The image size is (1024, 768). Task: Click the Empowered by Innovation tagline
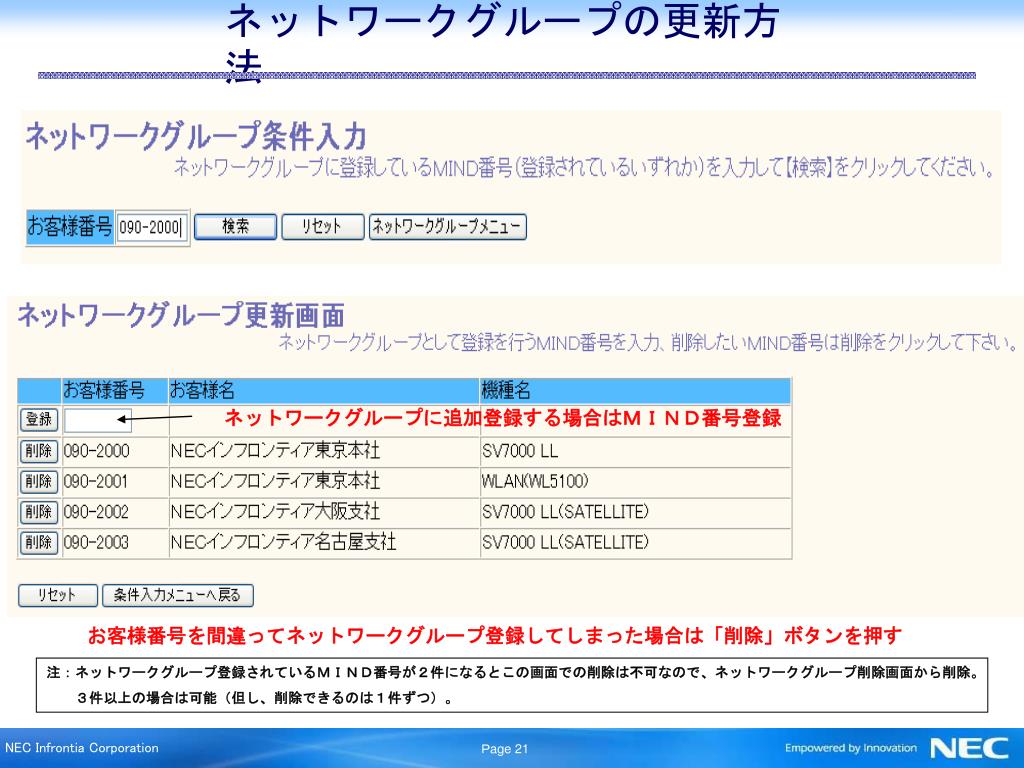click(x=851, y=748)
